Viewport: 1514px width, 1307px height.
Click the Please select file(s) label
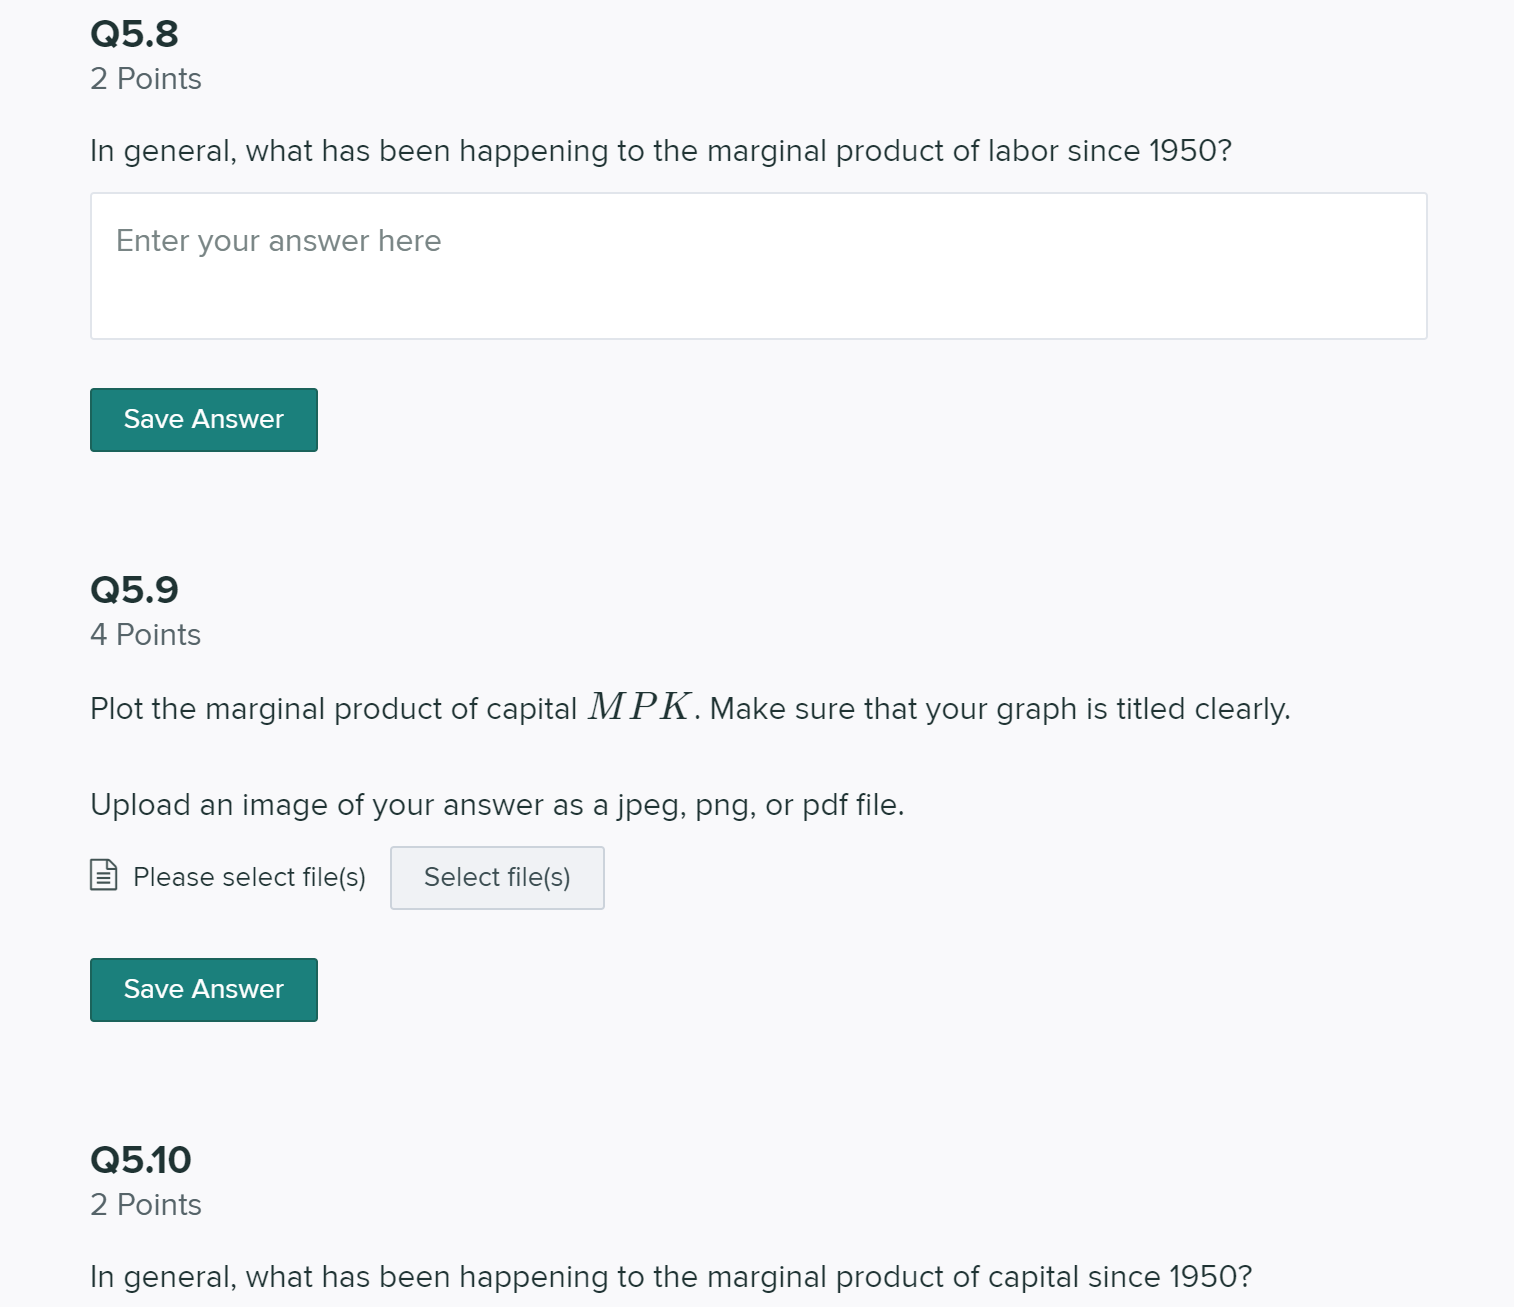[249, 876]
